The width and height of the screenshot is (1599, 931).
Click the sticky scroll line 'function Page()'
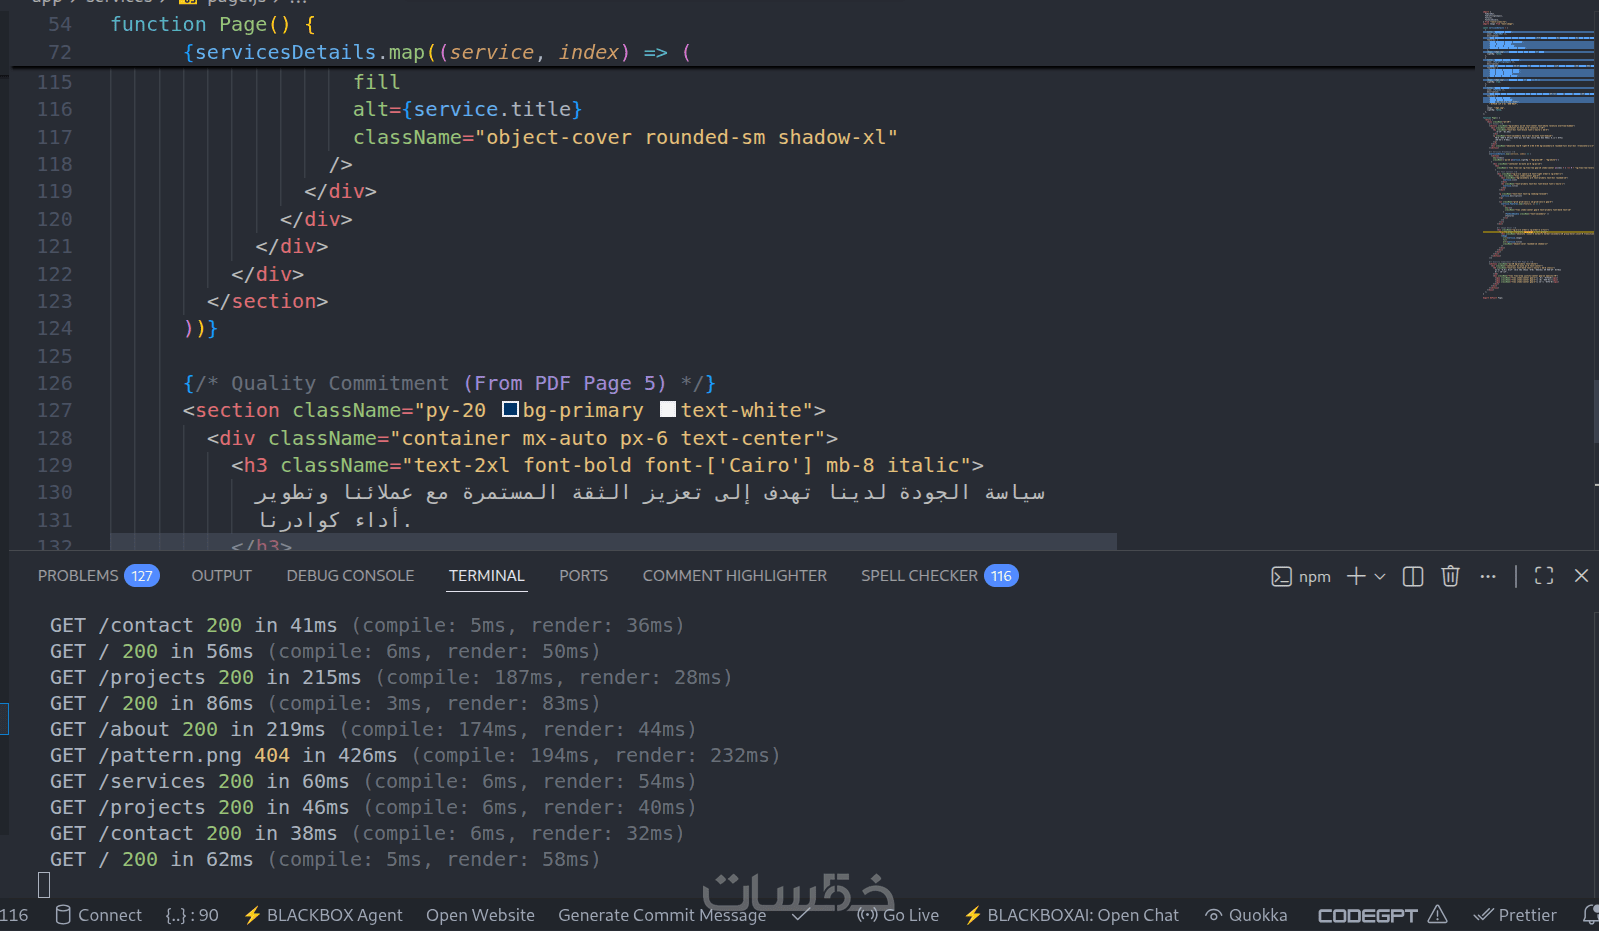212,24
